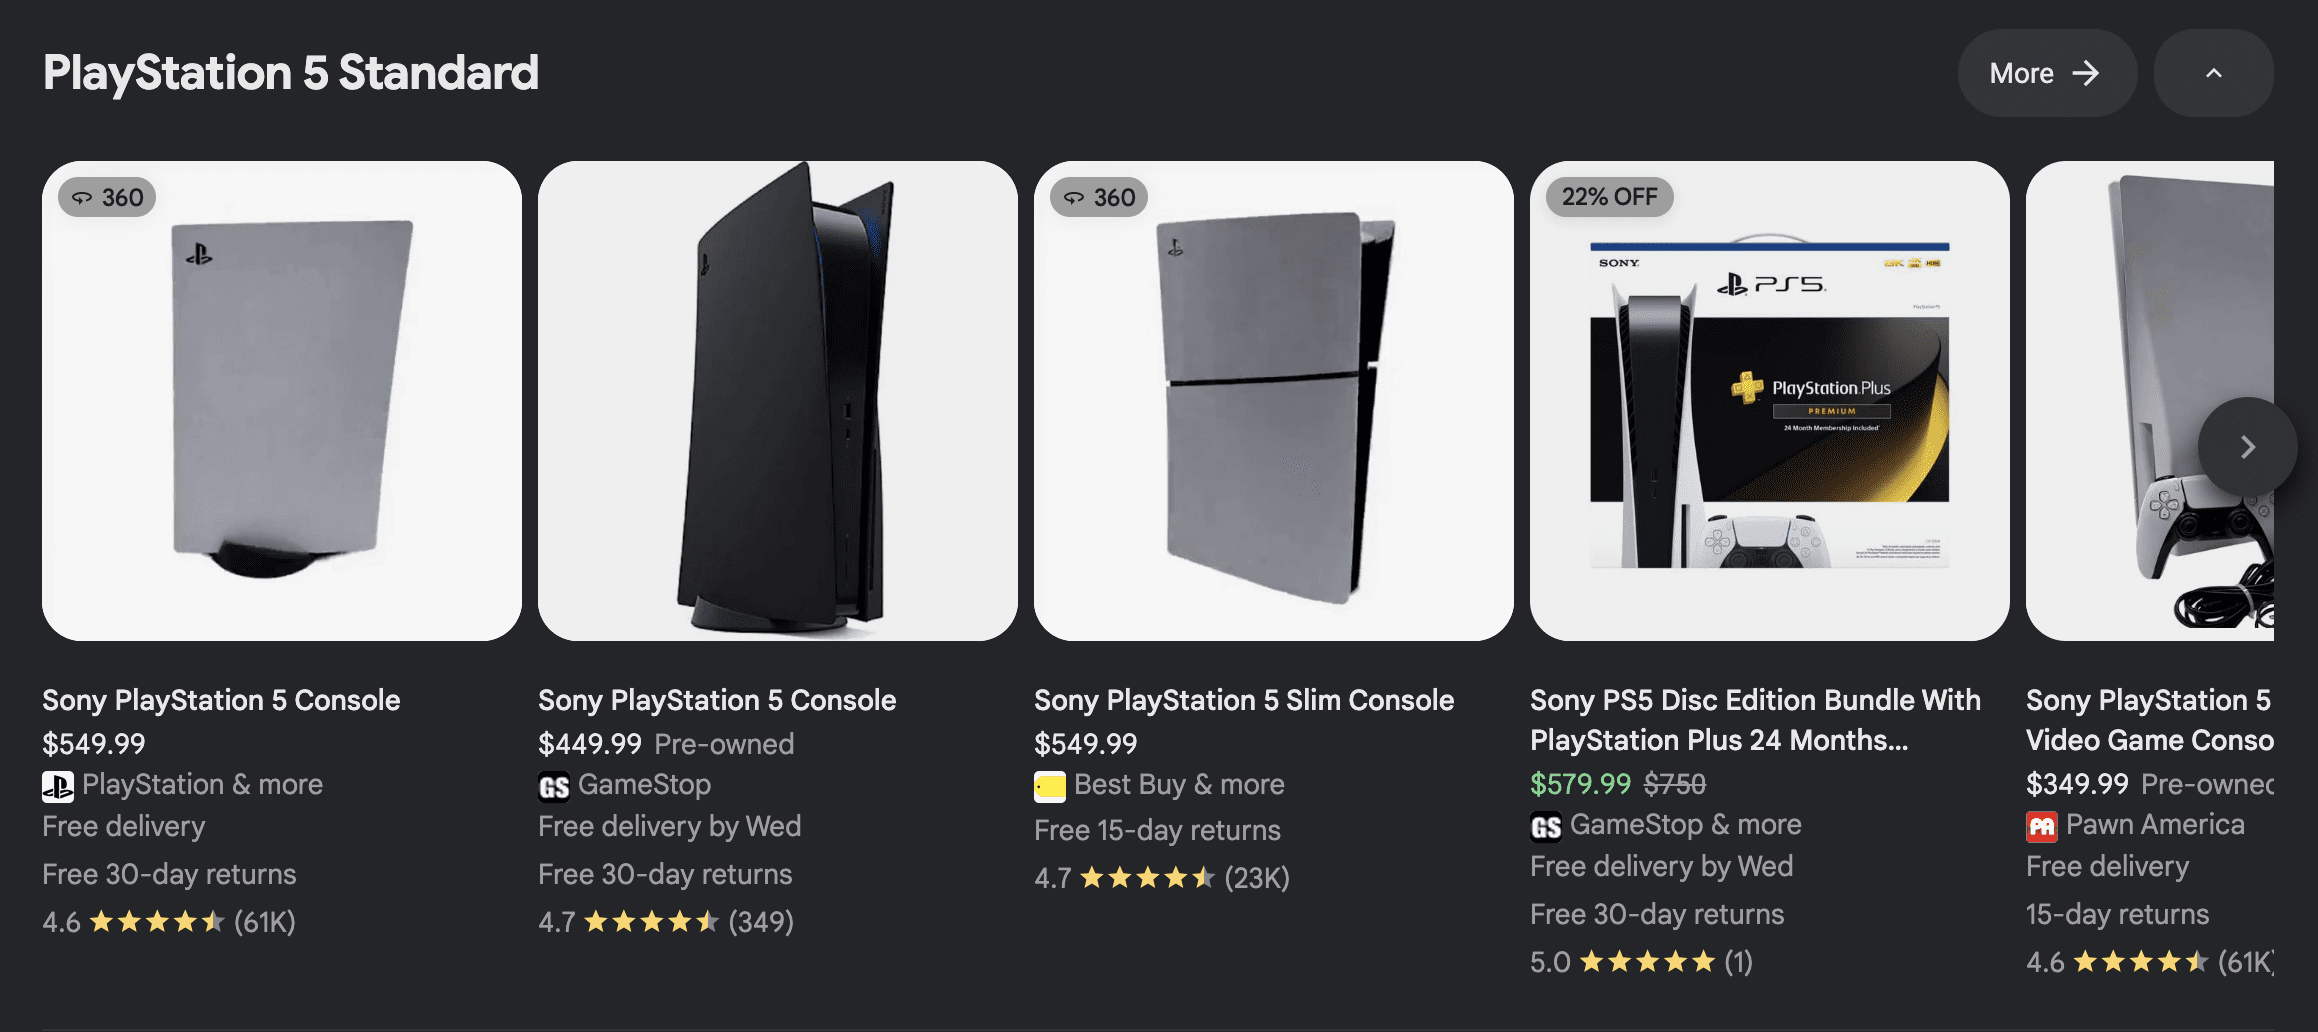Viewport: 2318px width, 1032px height.
Task: Click the 22% OFF badge
Action: pyautogui.click(x=1609, y=197)
